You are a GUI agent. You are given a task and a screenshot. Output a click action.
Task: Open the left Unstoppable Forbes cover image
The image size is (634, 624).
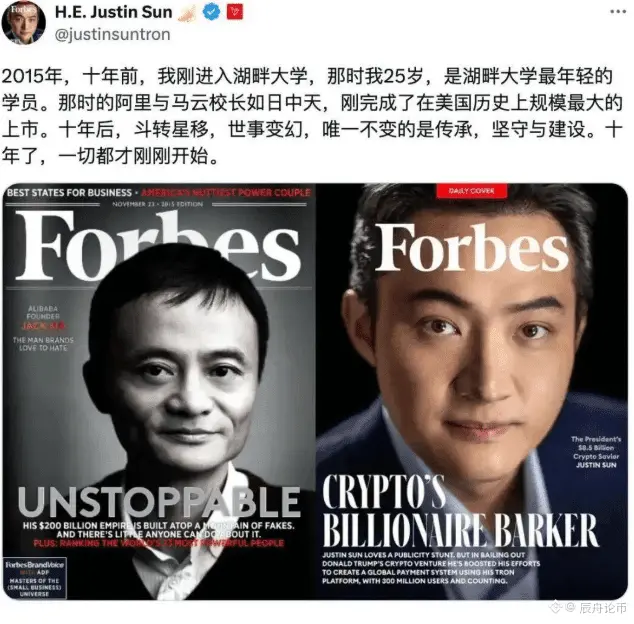tap(159, 391)
